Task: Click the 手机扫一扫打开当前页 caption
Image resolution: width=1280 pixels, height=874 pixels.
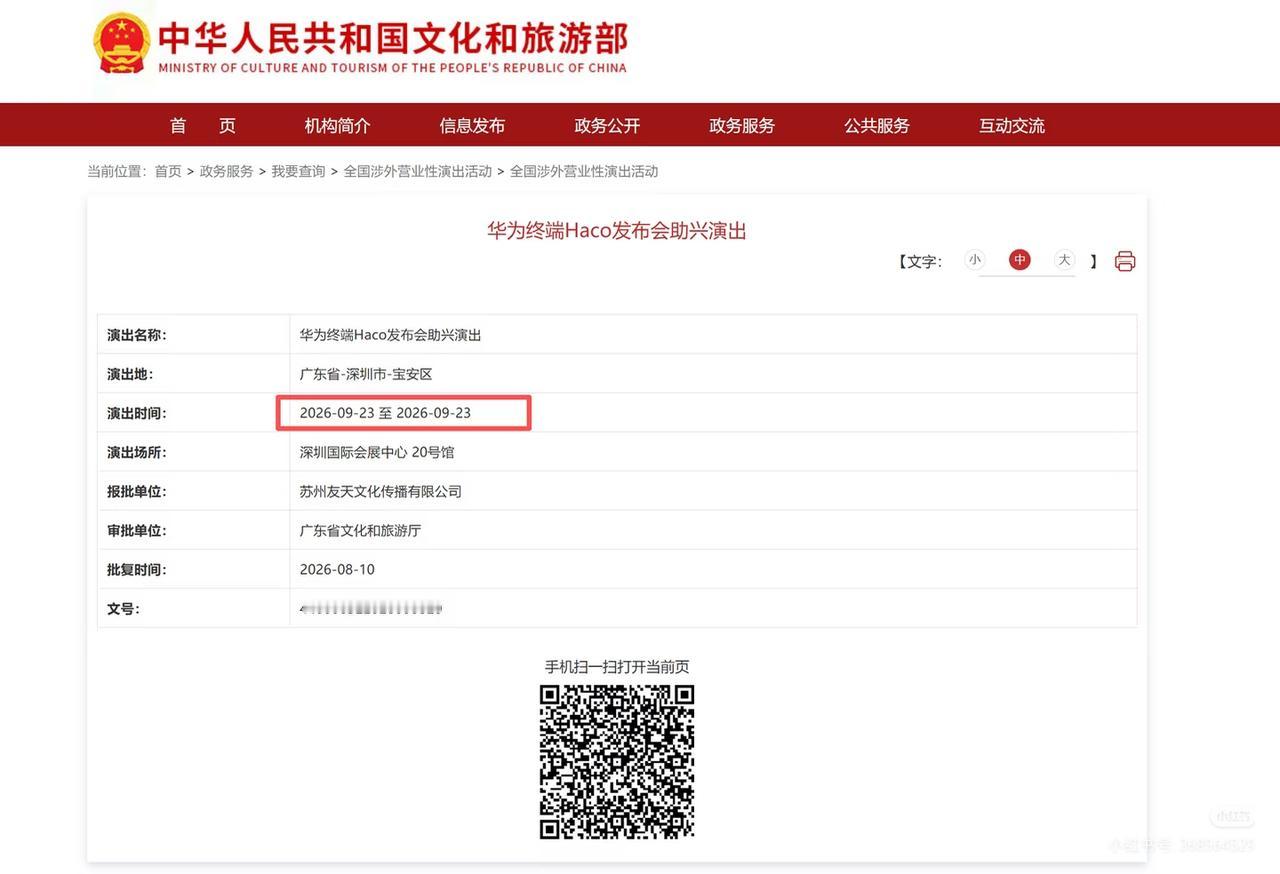Action: [617, 667]
